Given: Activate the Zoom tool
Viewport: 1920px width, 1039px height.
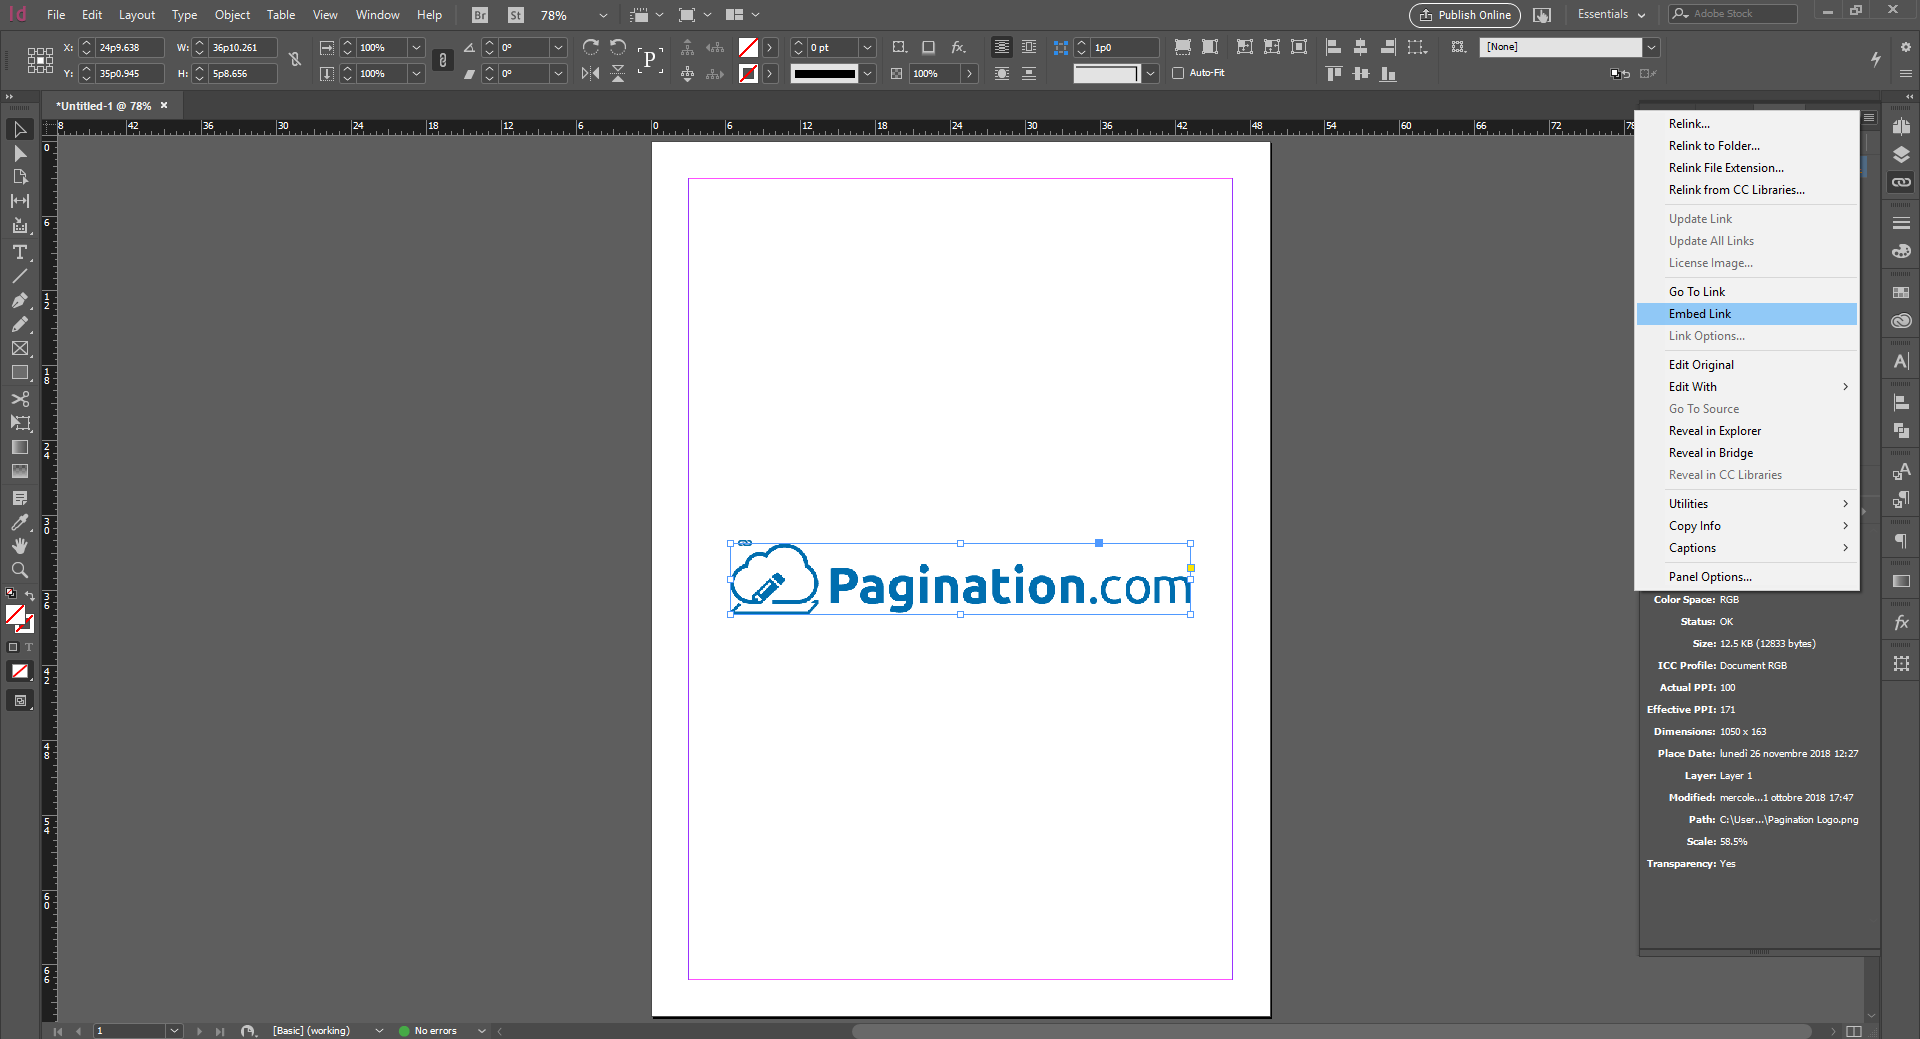Looking at the screenshot, I should (19, 570).
